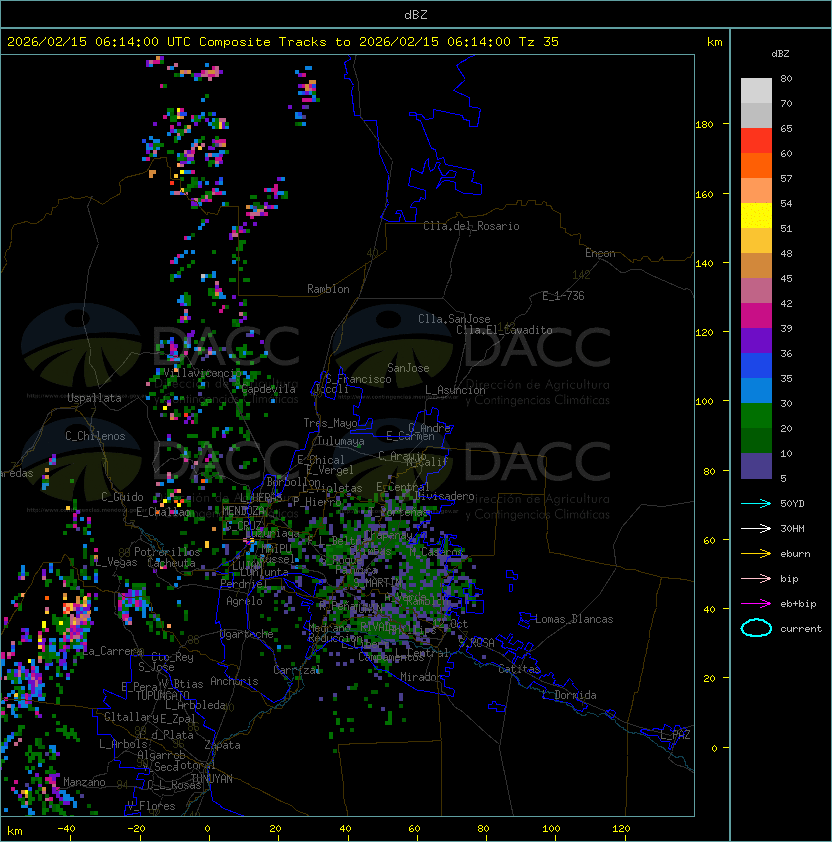This screenshot has width=832, height=842.
Task: Select the green 30 dBZ color swatch
Action: [756, 416]
